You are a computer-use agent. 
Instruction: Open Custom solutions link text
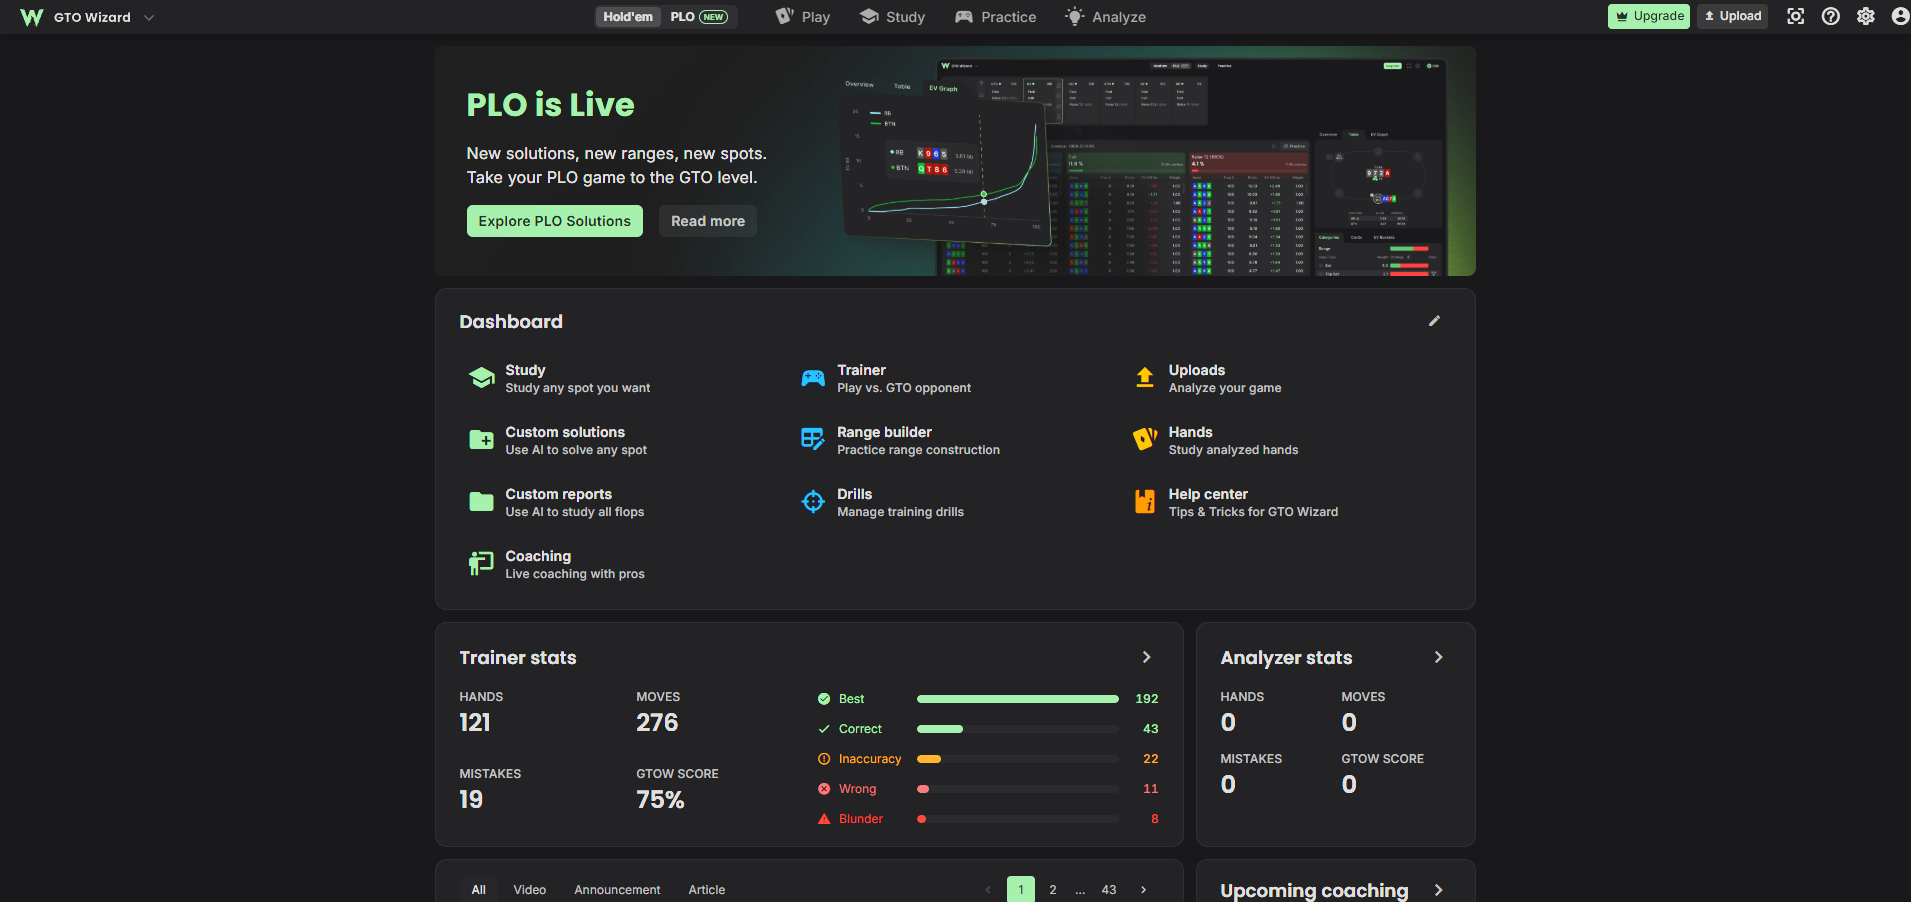(565, 432)
